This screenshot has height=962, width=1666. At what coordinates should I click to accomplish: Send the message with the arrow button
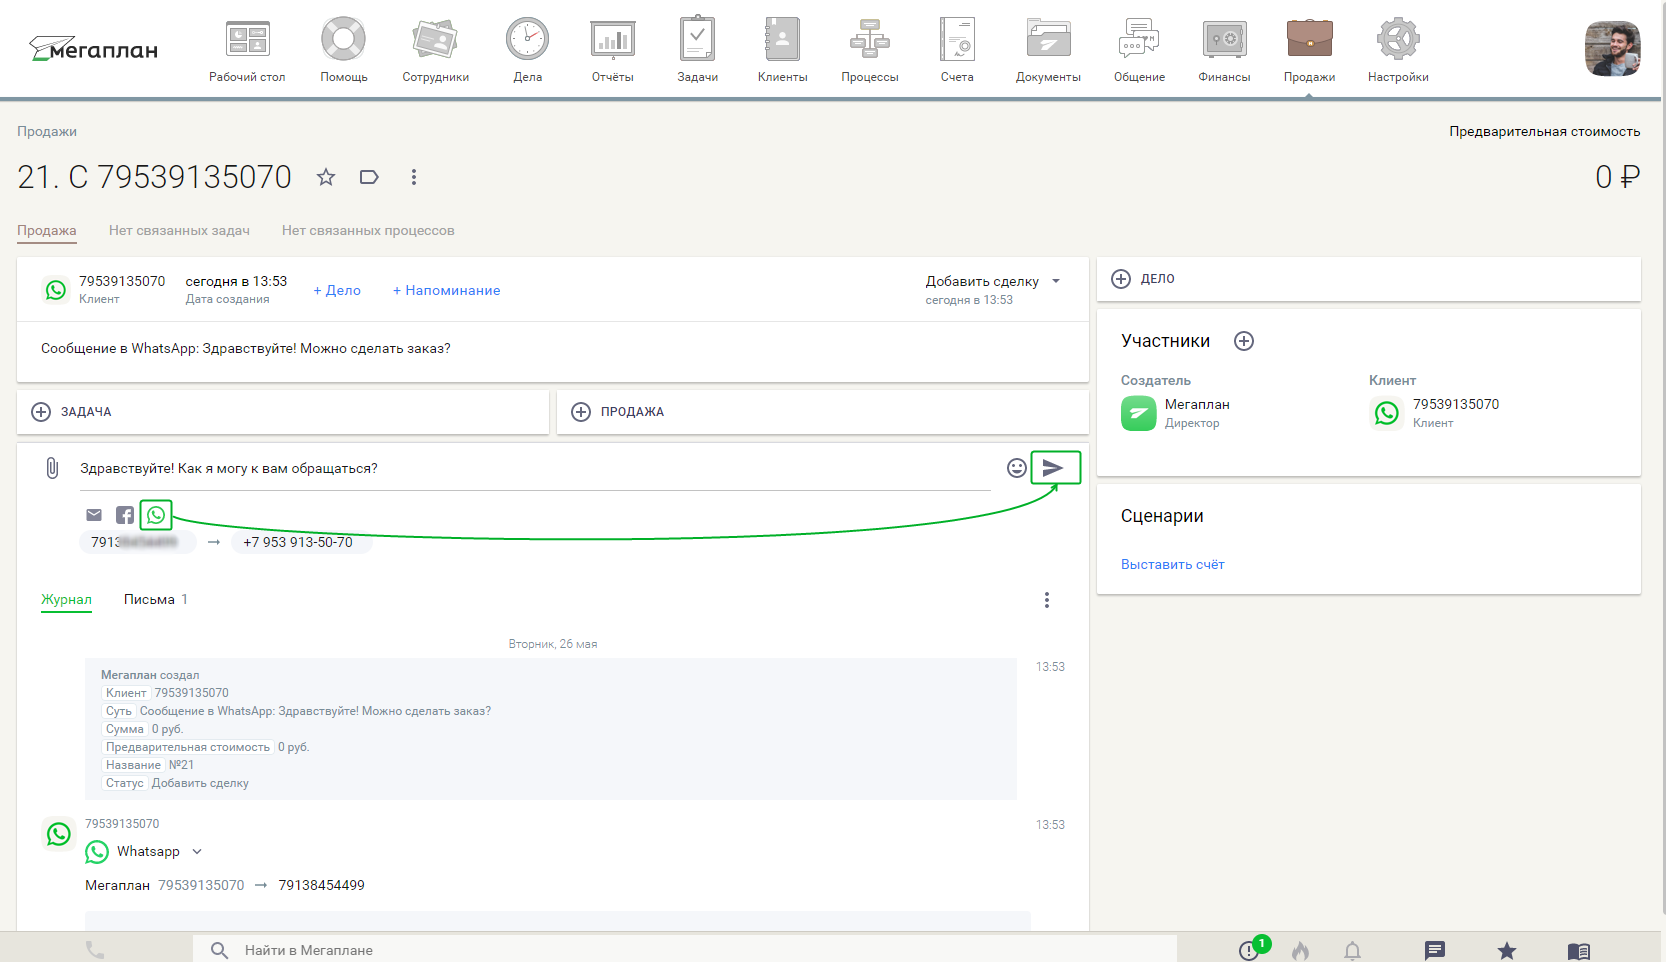(x=1055, y=467)
